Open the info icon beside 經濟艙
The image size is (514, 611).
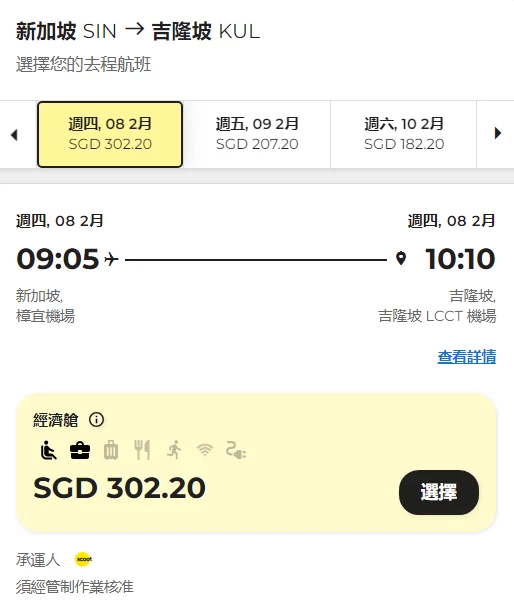(x=96, y=420)
